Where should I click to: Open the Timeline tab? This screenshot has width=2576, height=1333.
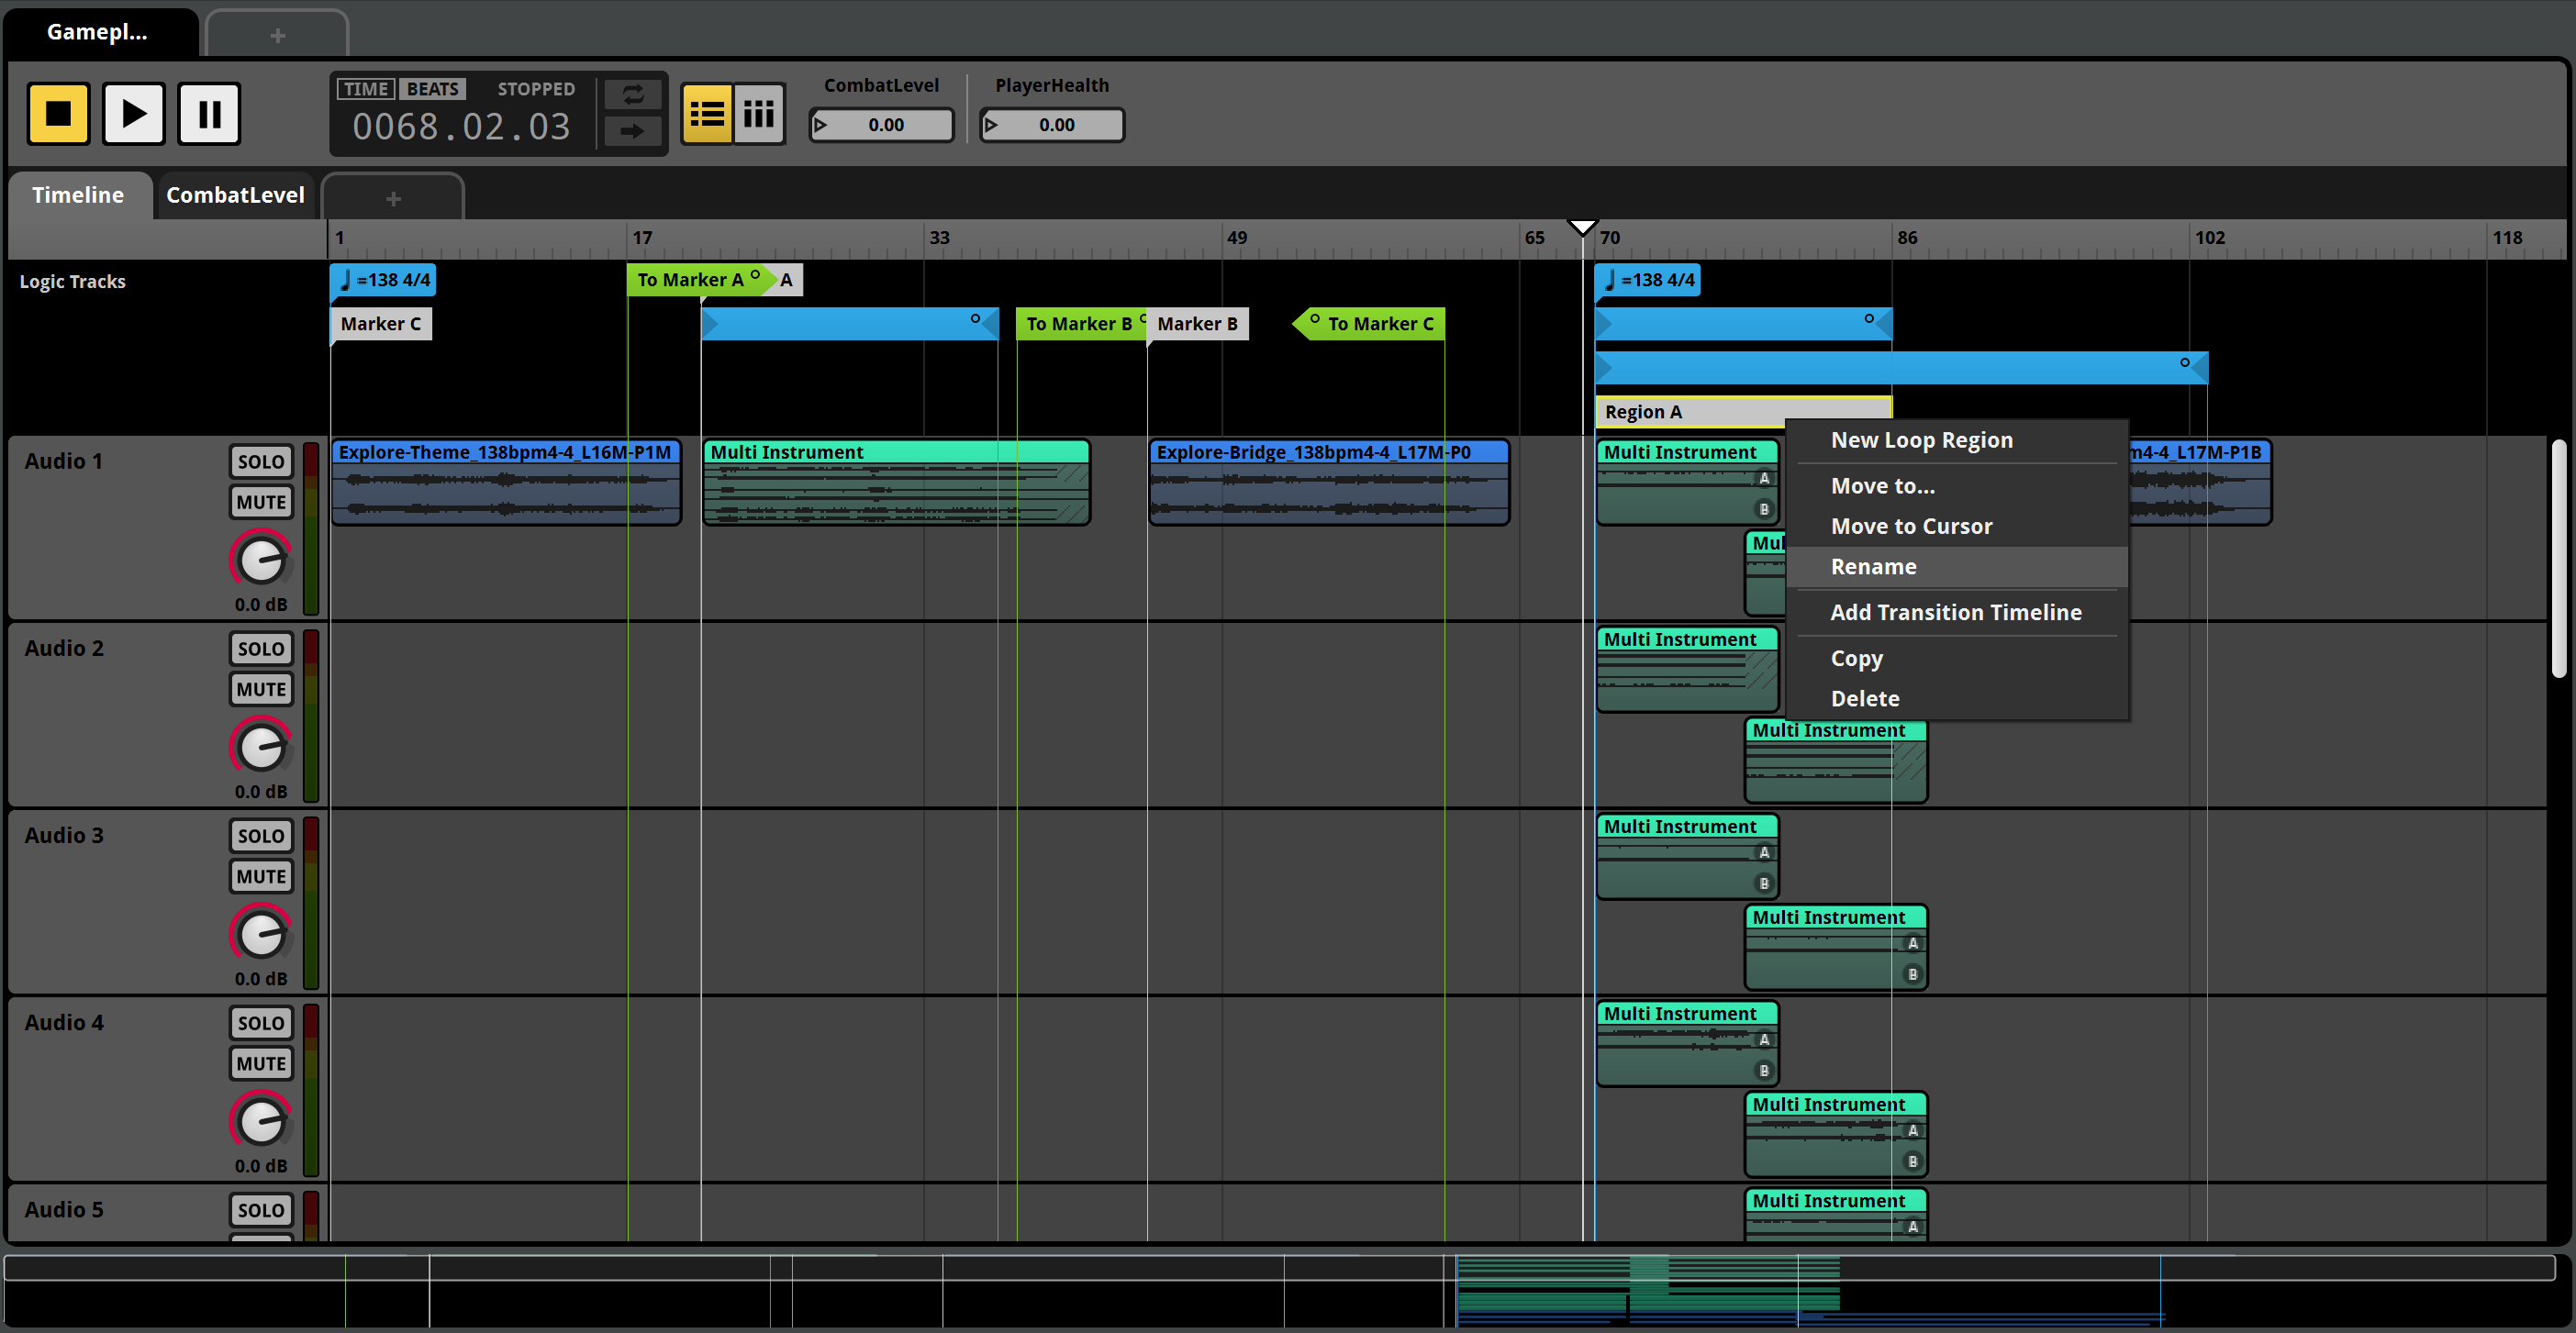coord(78,195)
